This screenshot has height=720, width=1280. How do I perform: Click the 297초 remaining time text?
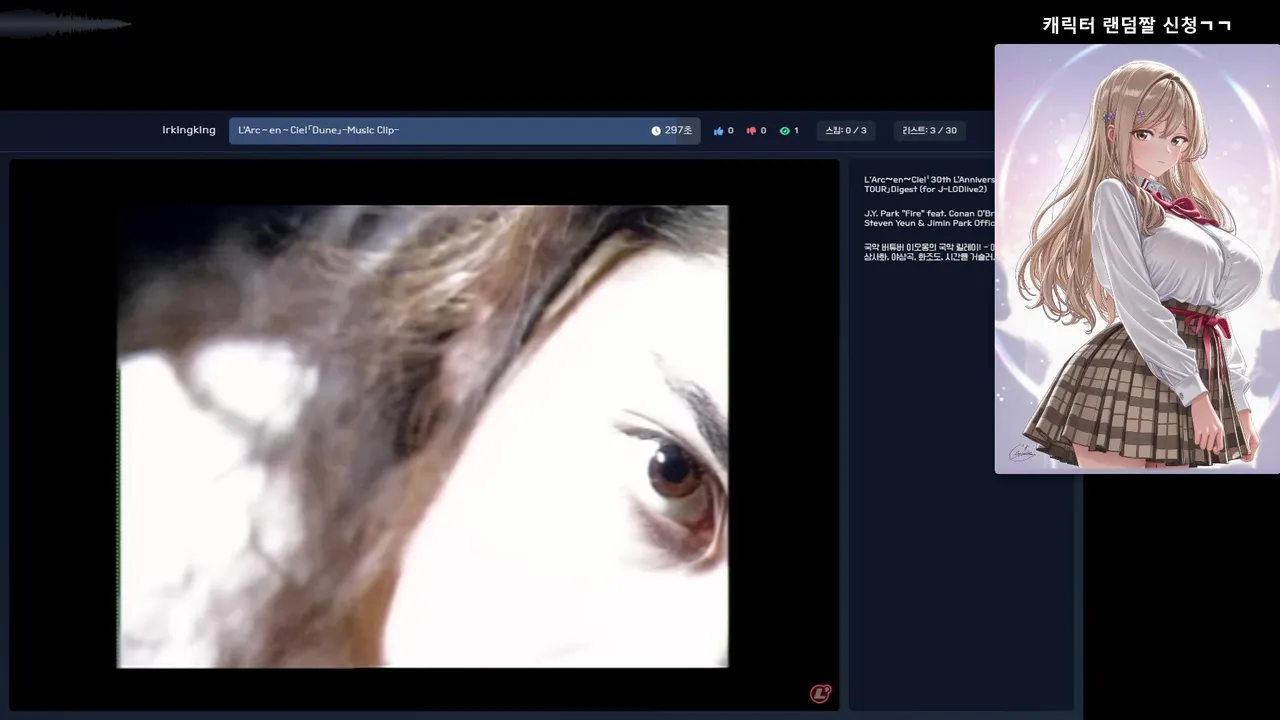[678, 131]
